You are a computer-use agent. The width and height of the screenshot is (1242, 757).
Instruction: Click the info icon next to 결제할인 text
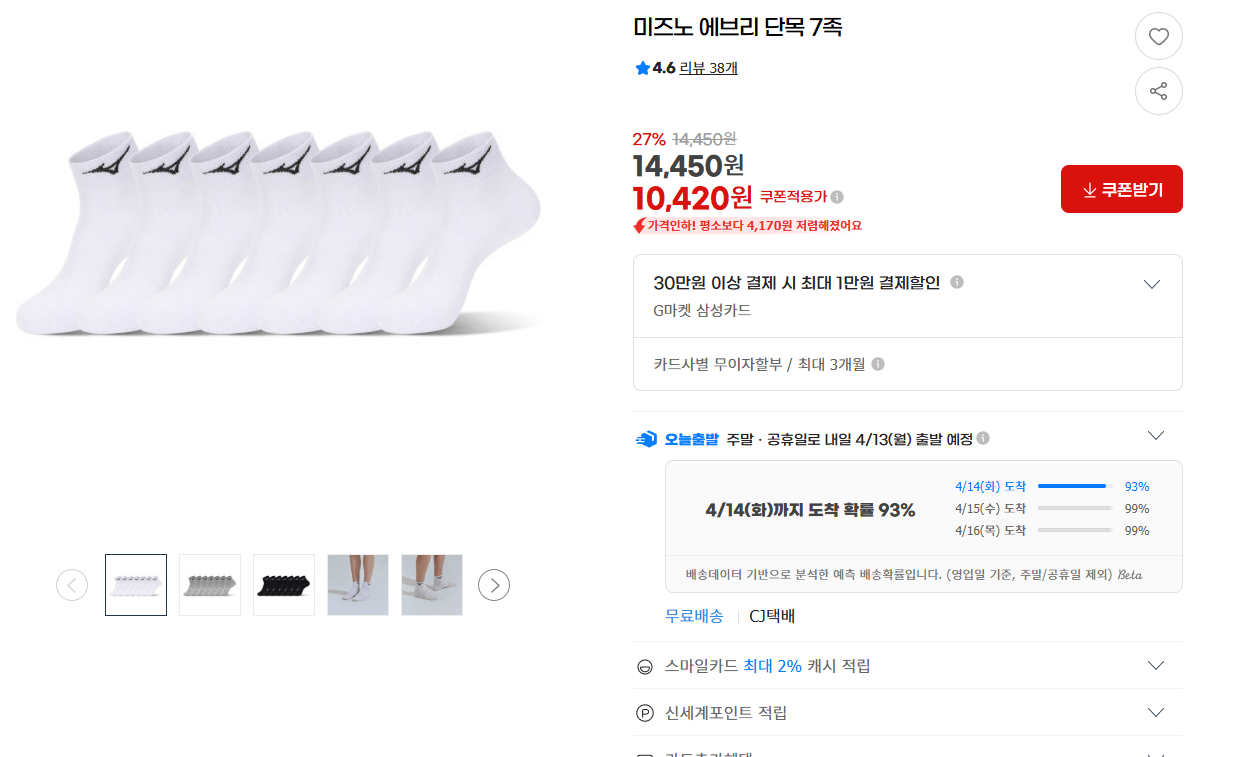click(x=957, y=282)
